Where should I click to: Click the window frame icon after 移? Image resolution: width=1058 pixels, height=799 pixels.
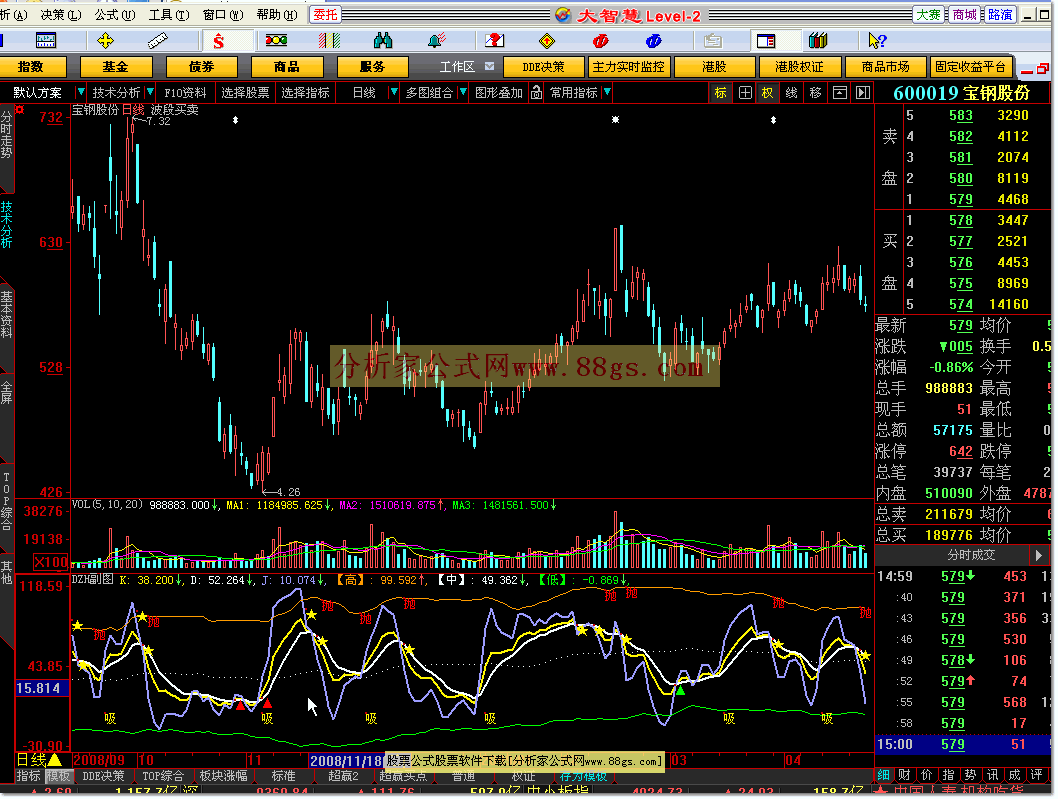pos(839,92)
